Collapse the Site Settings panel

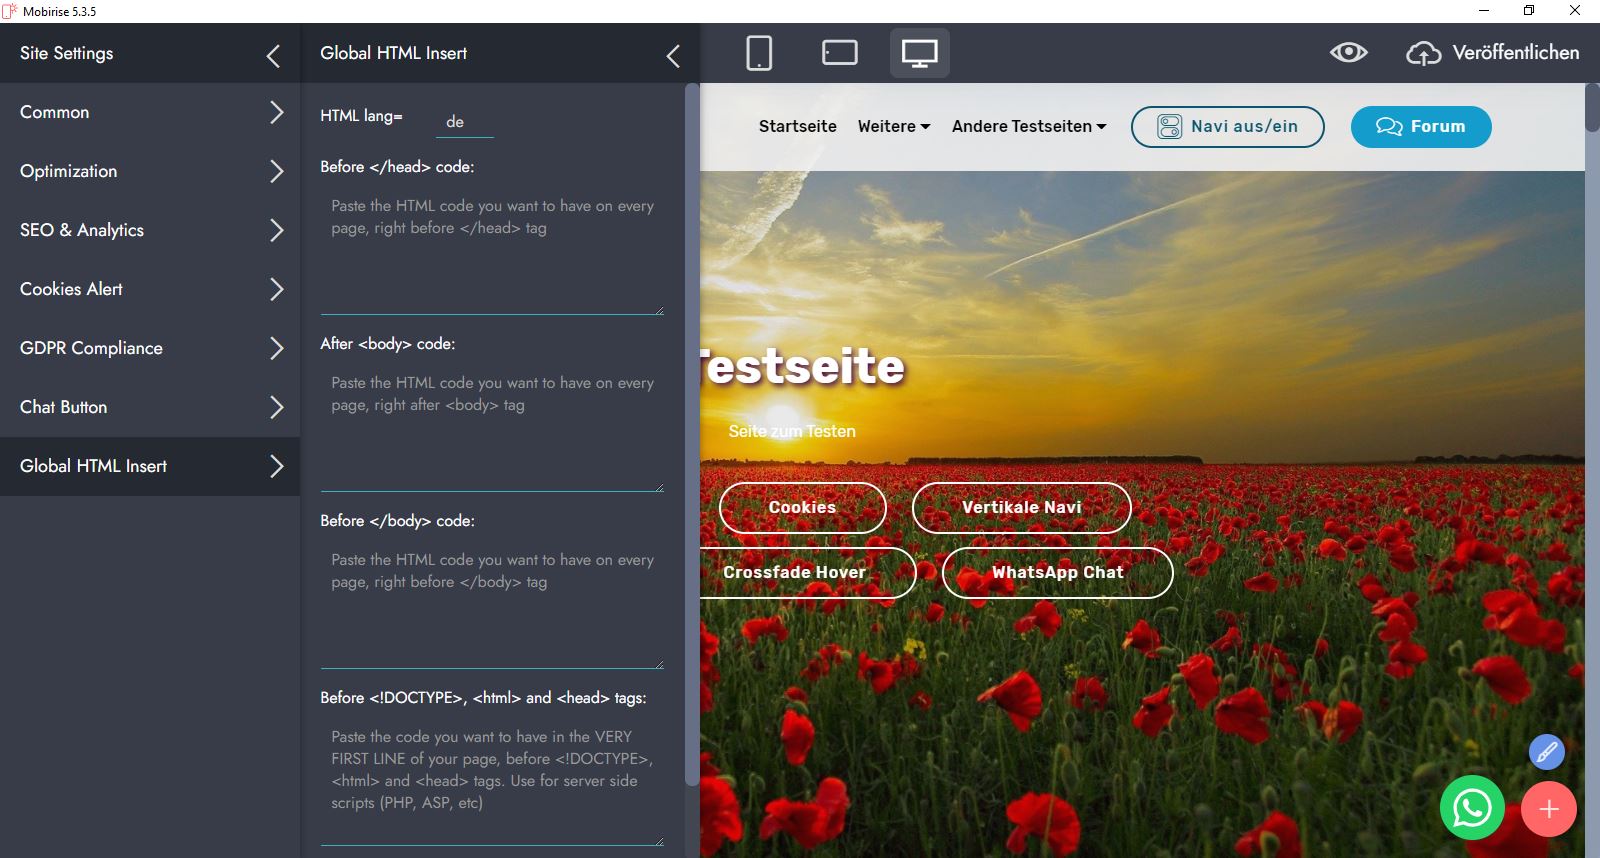pos(273,56)
